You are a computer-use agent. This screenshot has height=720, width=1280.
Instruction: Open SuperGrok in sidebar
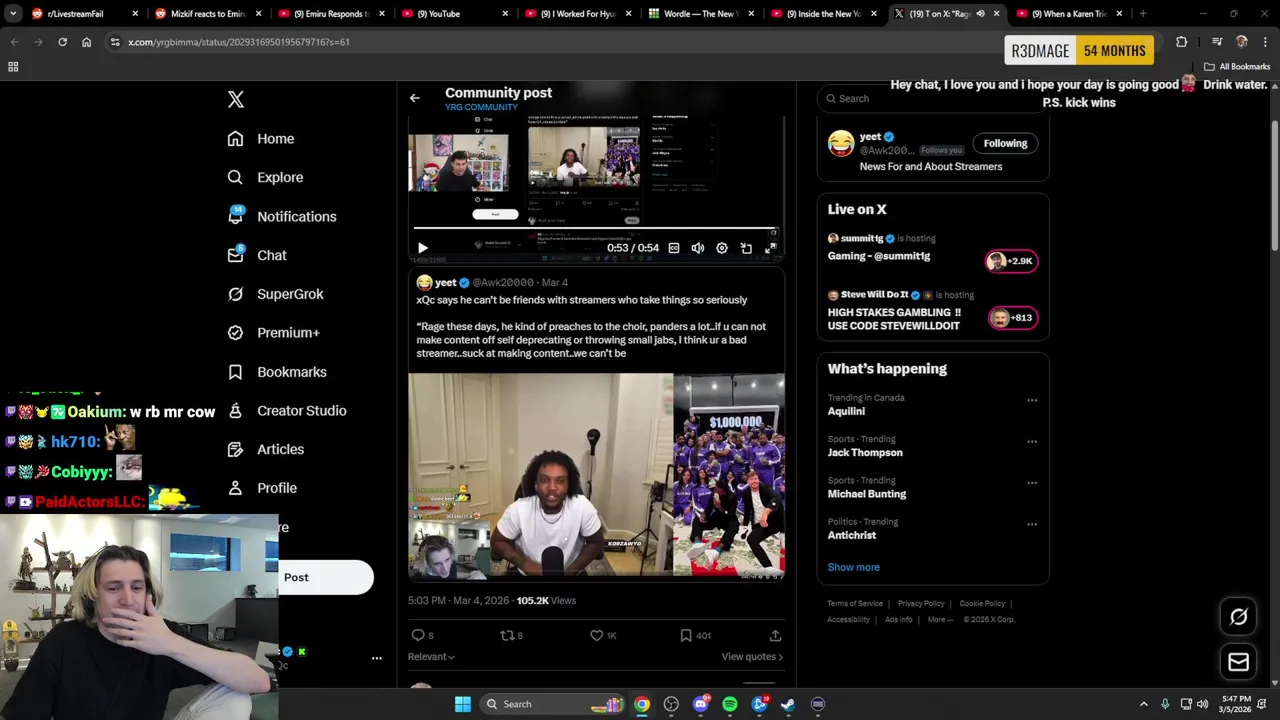[275, 294]
